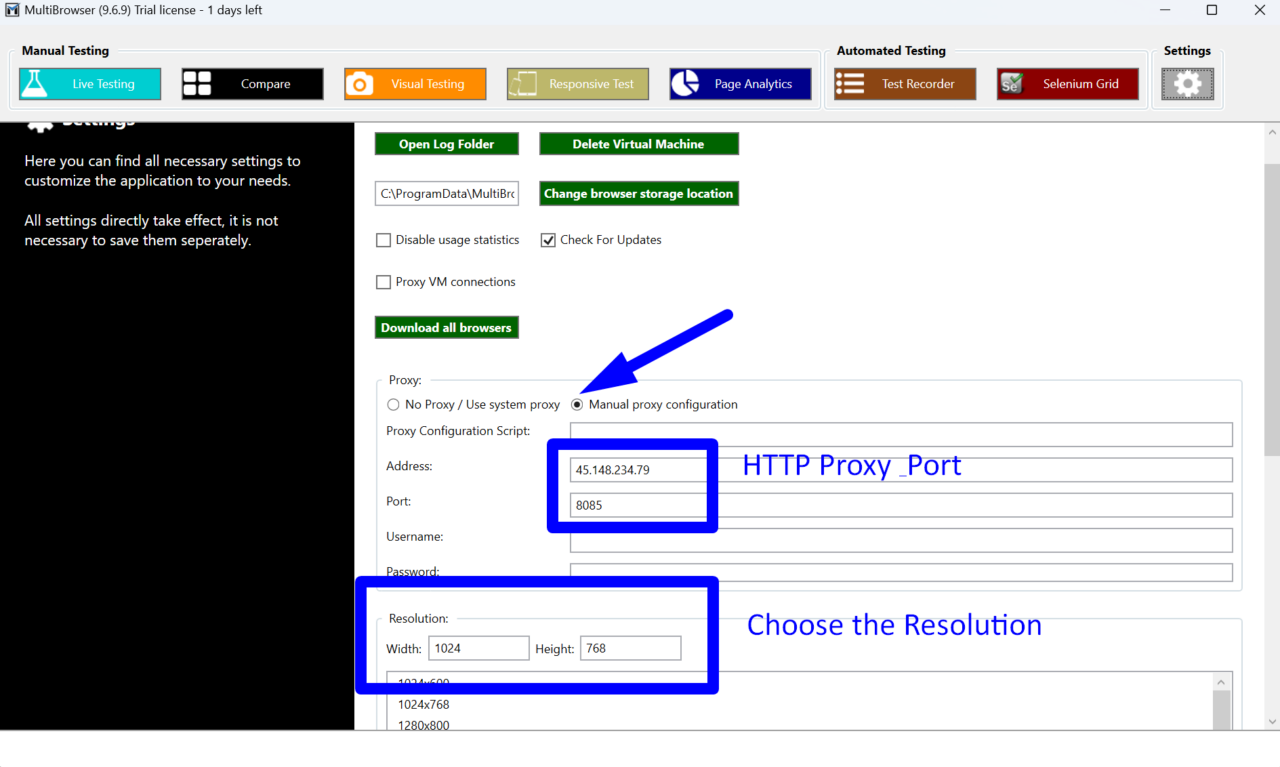The width and height of the screenshot is (1280, 767).
Task: Uncheck Check For Updates
Action: coord(548,240)
